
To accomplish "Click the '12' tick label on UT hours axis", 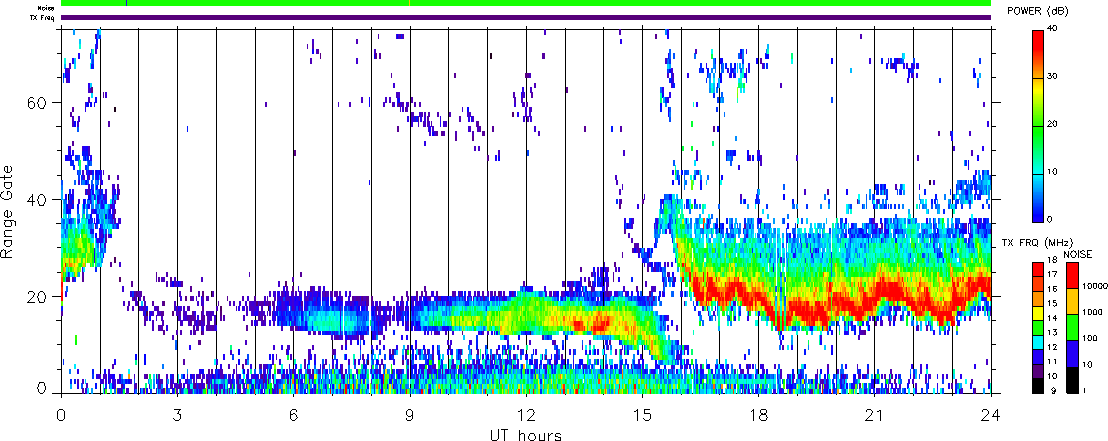I will coord(526,414).
